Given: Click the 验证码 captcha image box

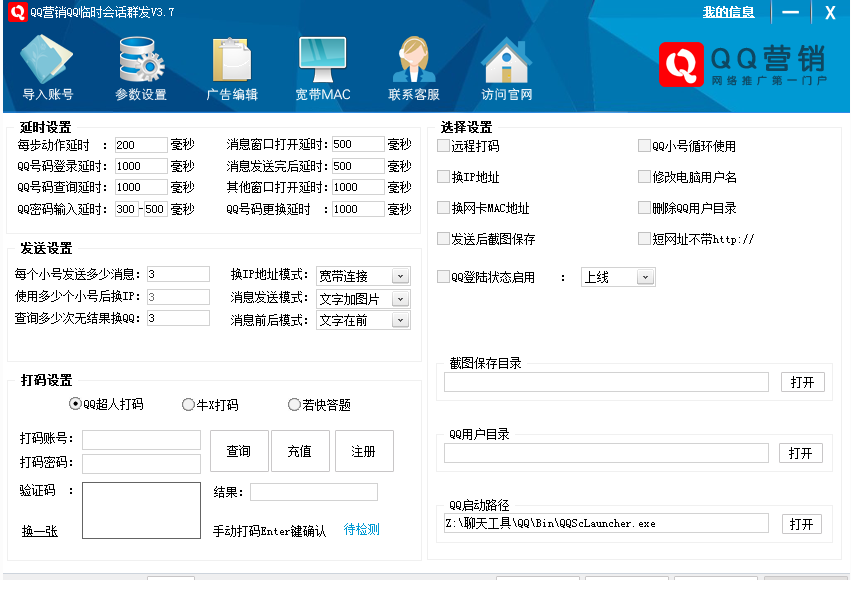Looking at the screenshot, I should pyautogui.click(x=141, y=510).
